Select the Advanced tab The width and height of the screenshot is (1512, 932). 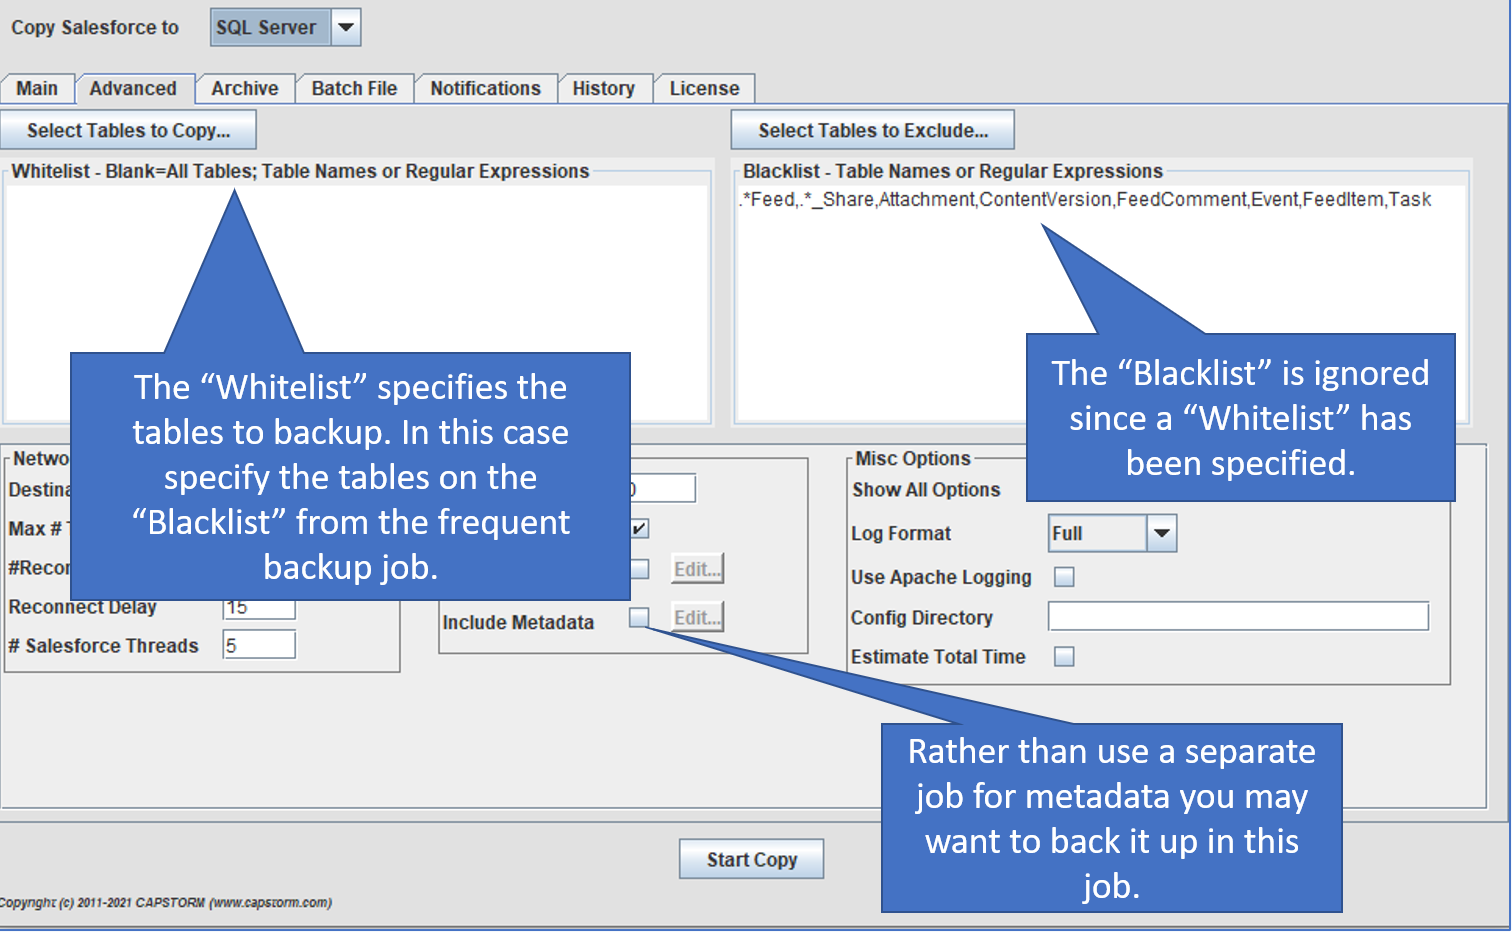click(x=133, y=88)
